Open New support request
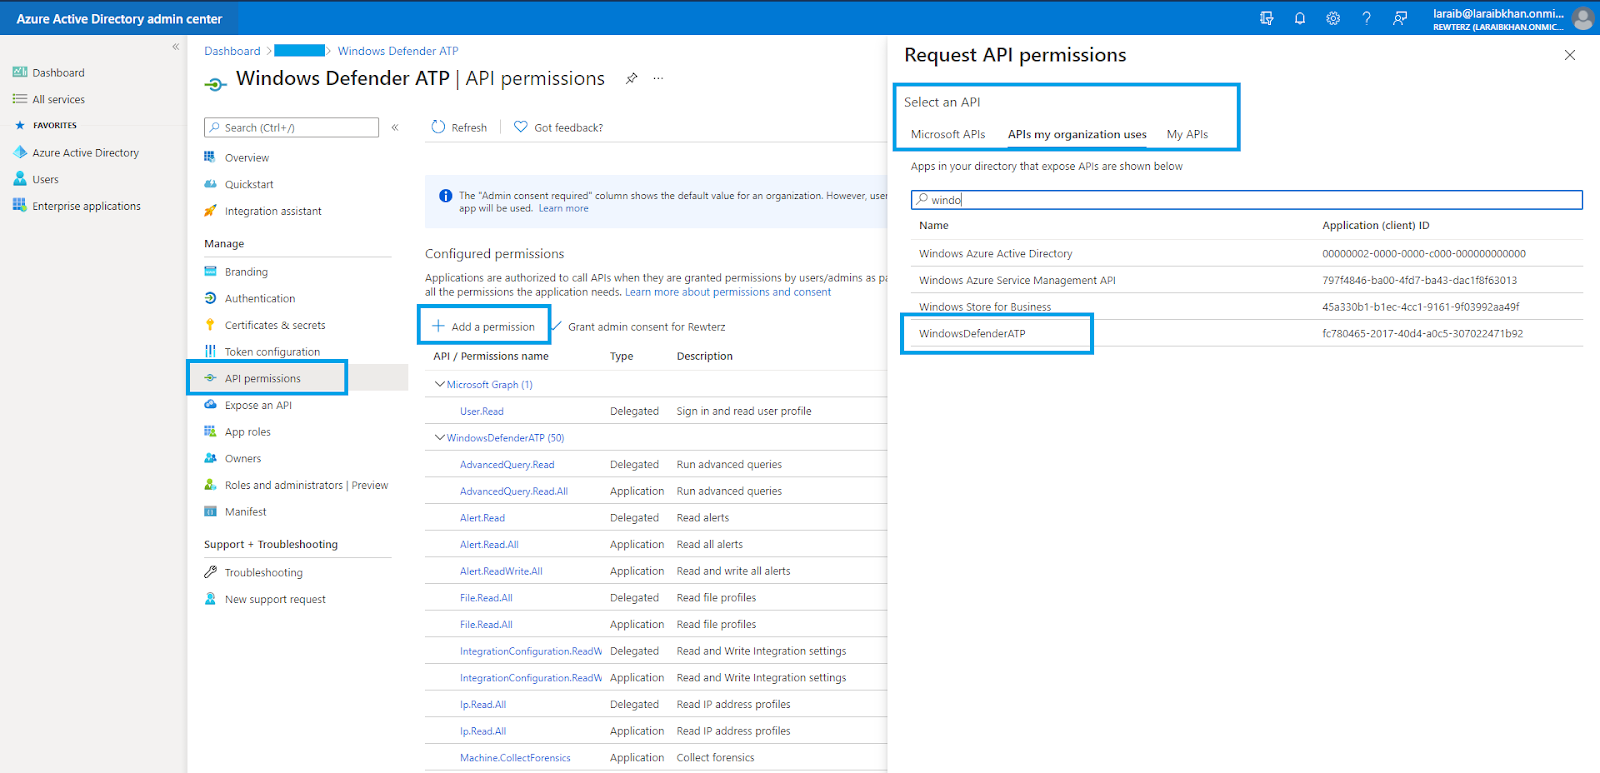Screen dimensions: 1600x773 275,599
